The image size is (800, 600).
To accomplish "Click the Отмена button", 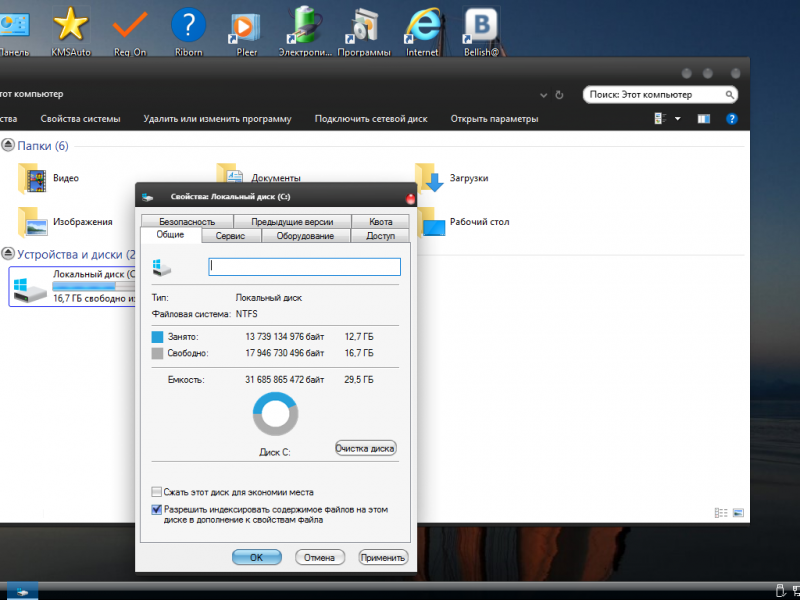I will (x=319, y=557).
